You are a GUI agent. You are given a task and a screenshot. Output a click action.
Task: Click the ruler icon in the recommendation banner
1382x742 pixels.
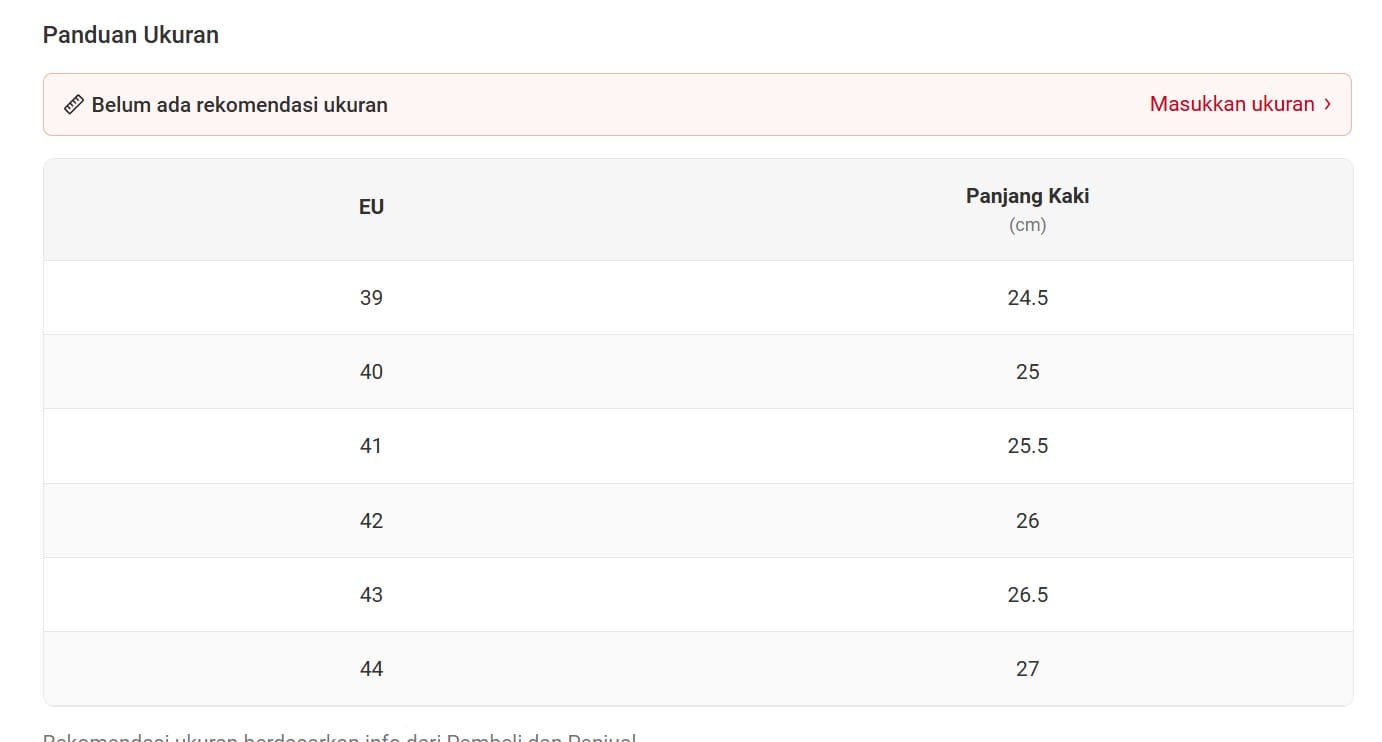click(x=73, y=105)
